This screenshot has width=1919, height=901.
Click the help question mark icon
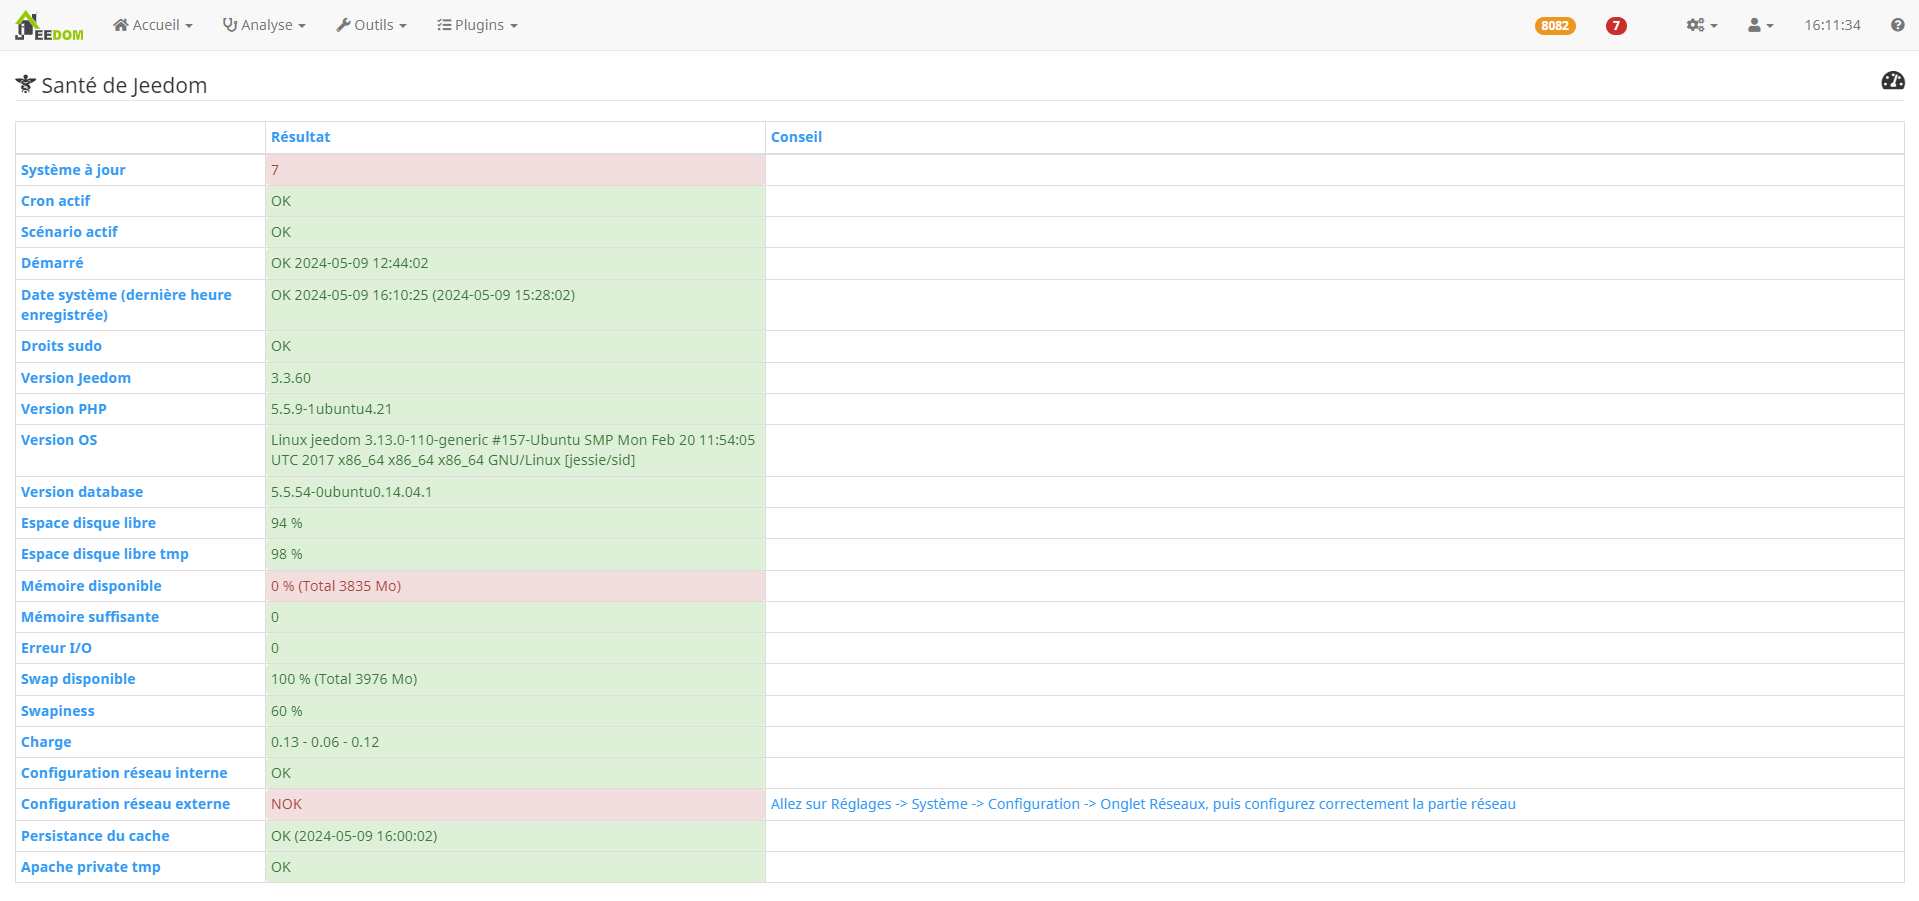[1897, 25]
